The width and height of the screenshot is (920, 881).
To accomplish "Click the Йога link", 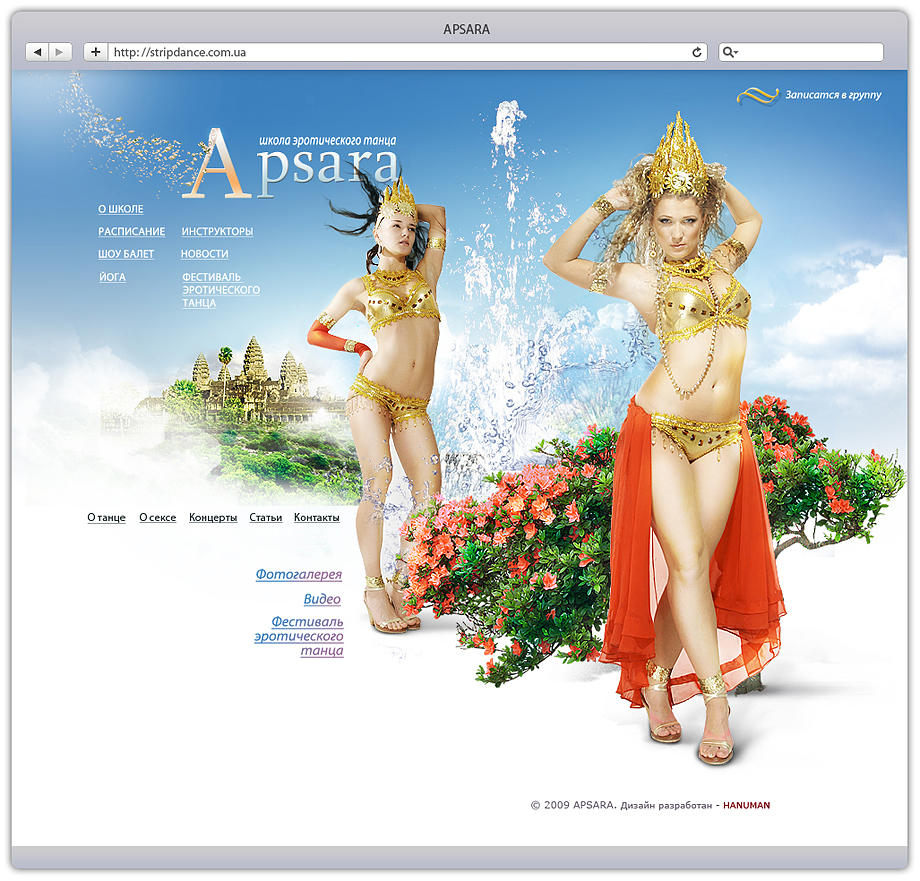I will click(x=112, y=277).
